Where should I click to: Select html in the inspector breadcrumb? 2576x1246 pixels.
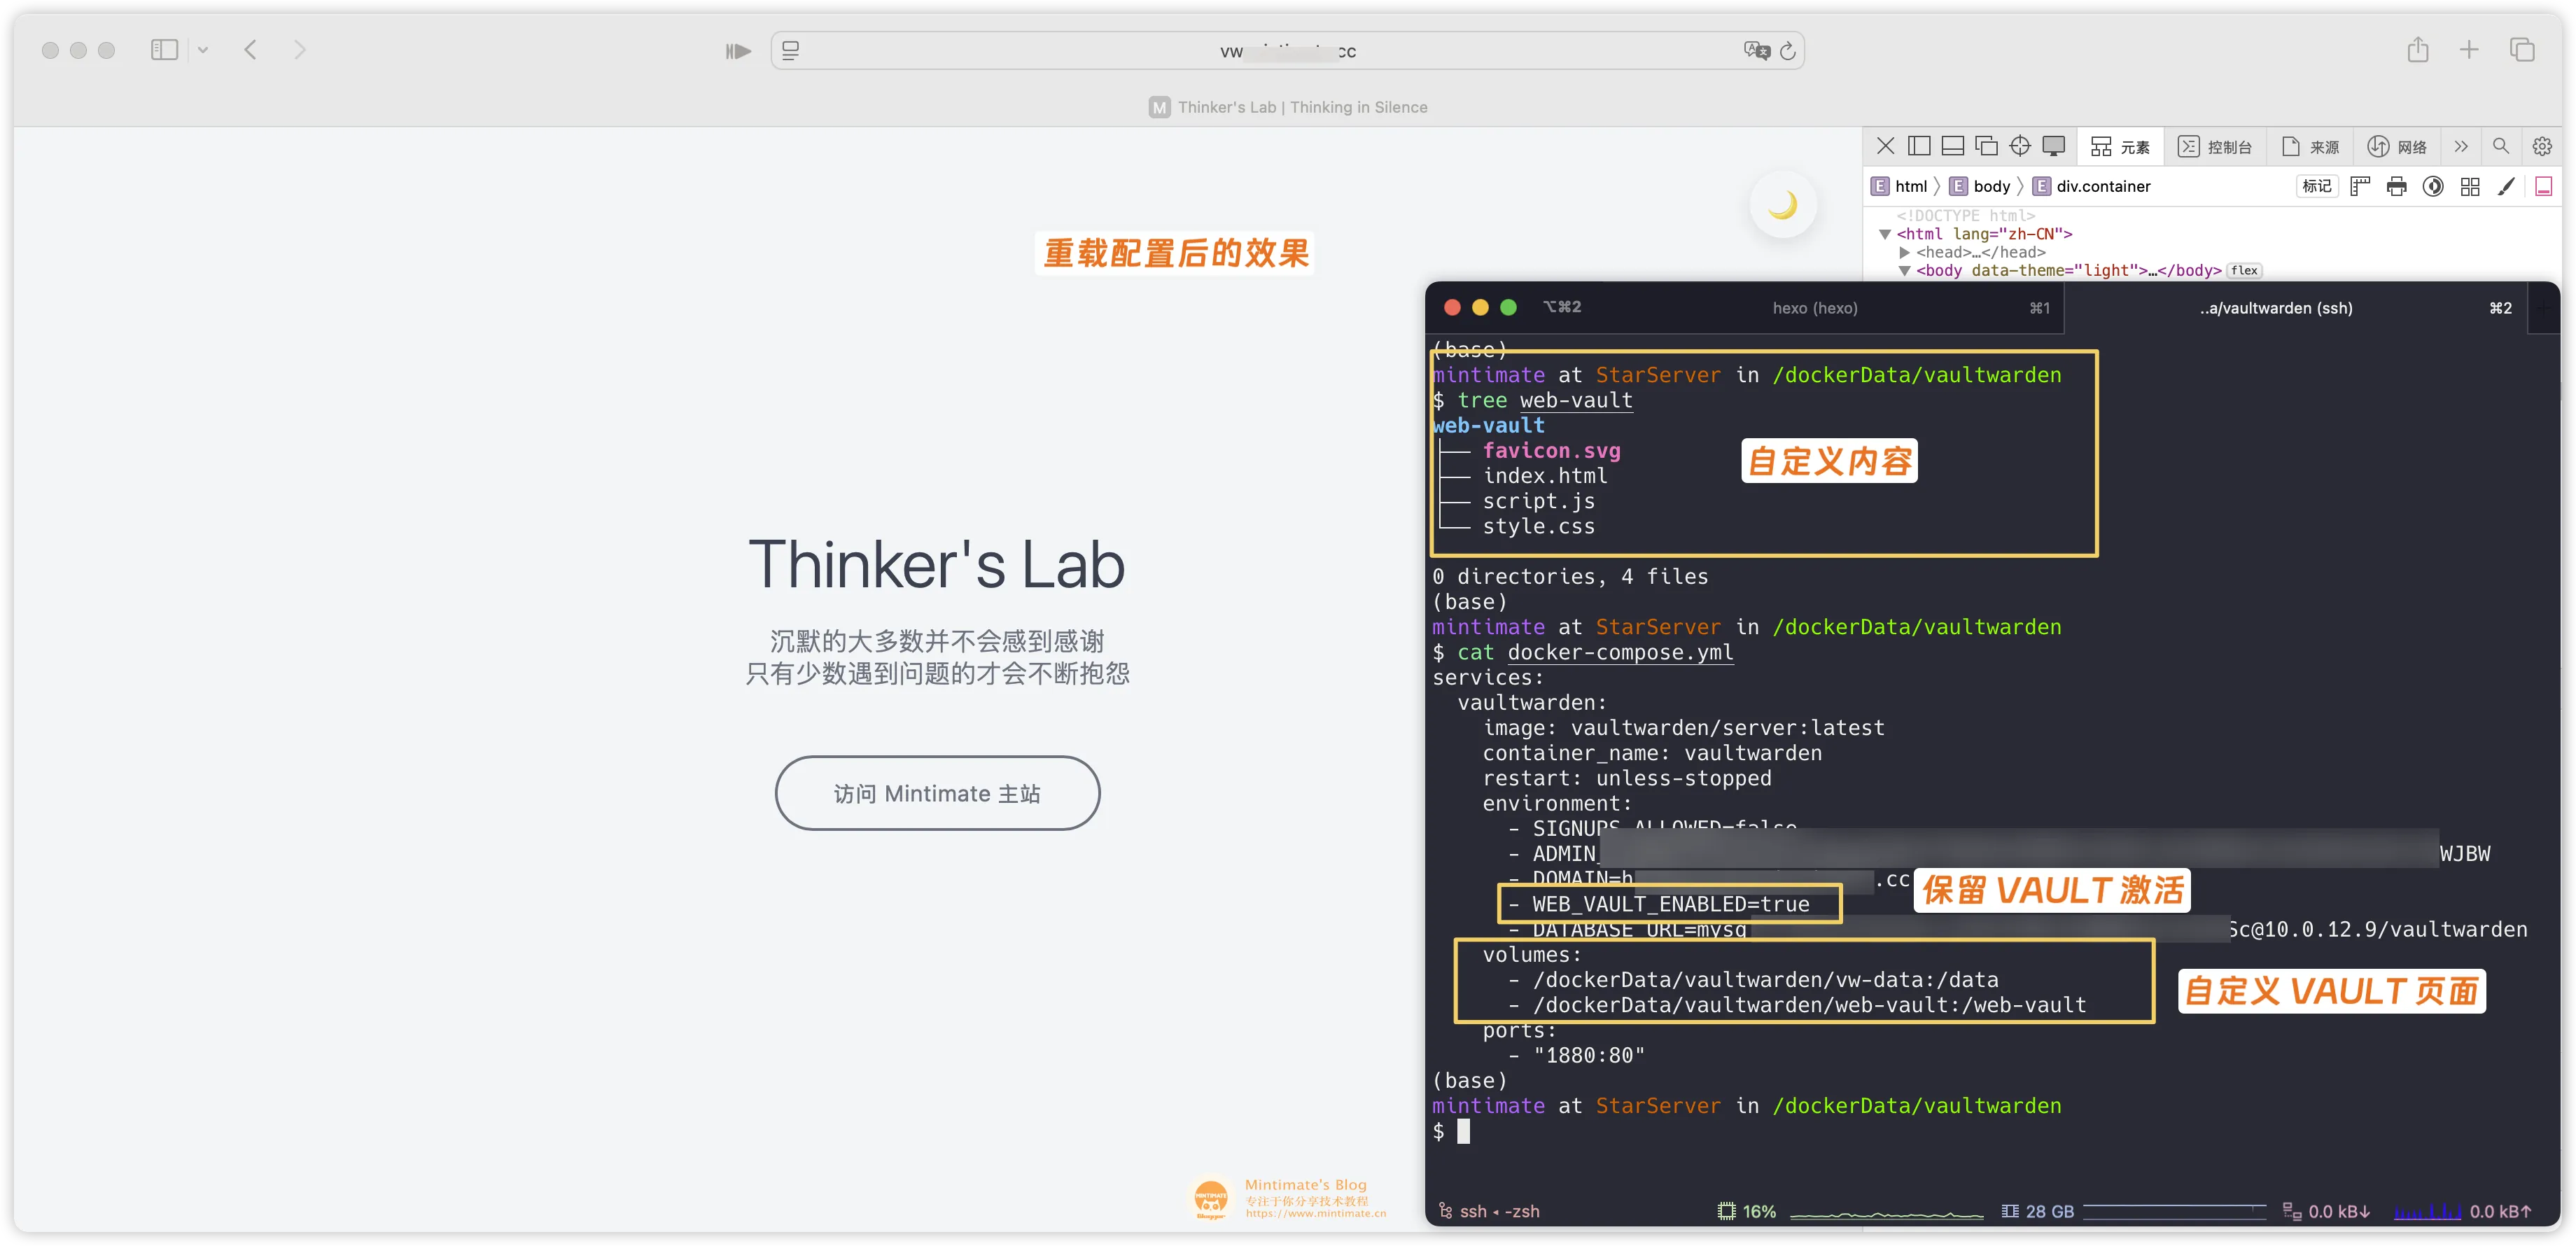click(x=1900, y=187)
